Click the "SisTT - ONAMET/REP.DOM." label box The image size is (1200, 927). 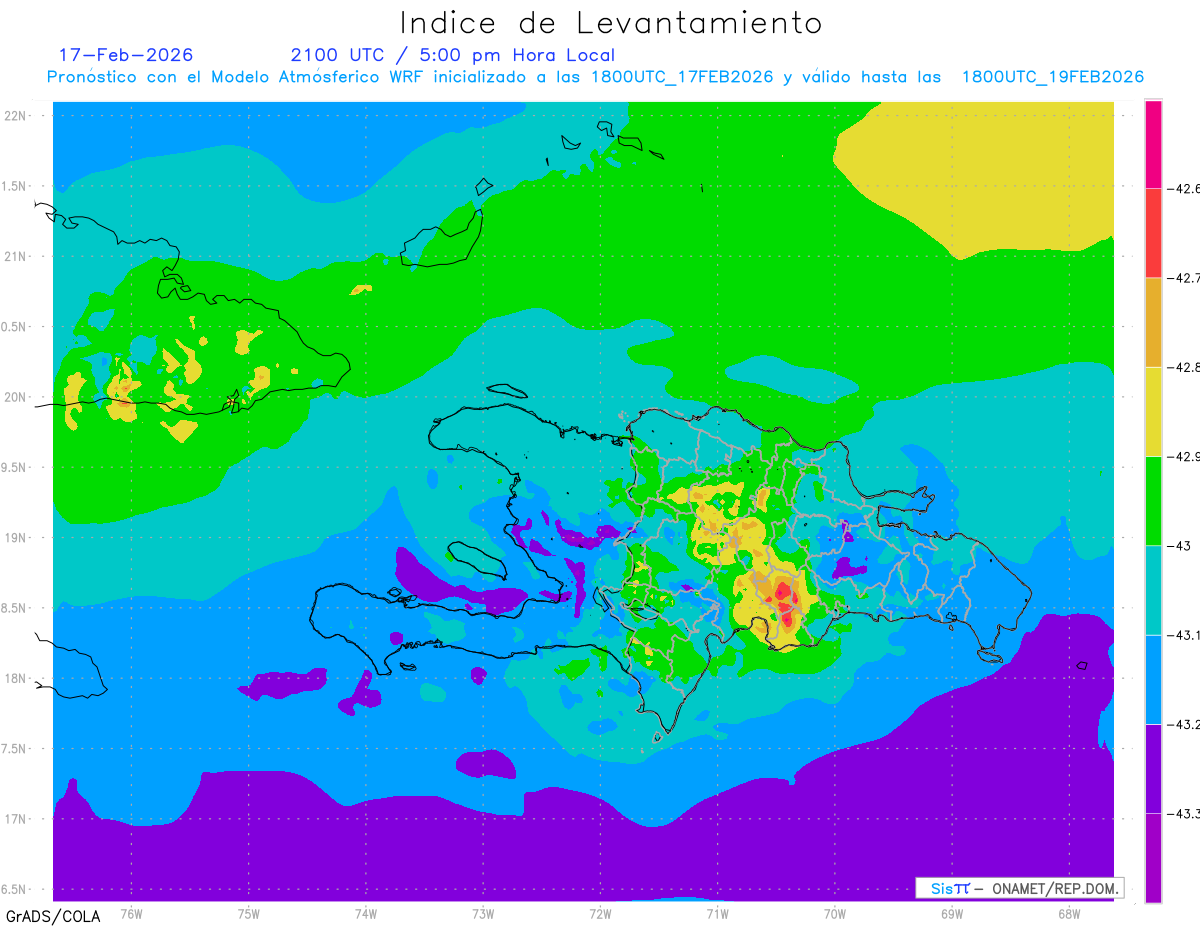1020,888
